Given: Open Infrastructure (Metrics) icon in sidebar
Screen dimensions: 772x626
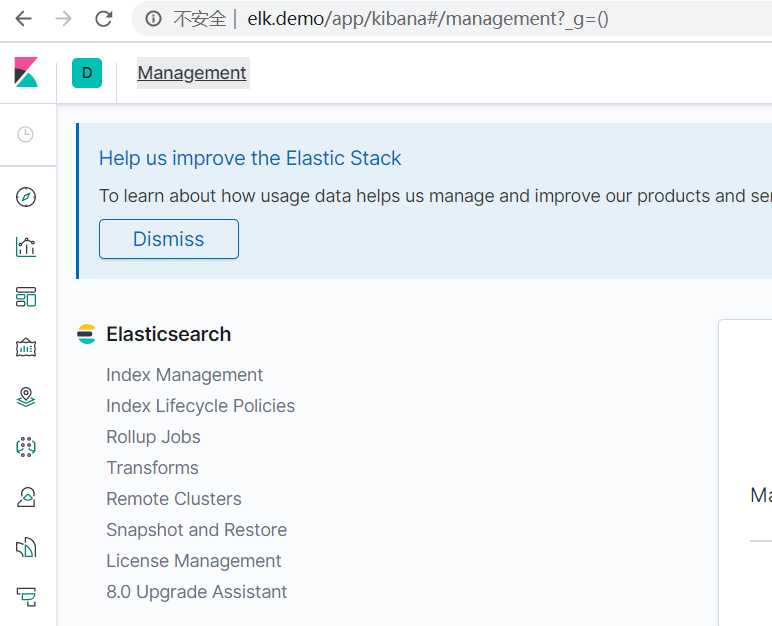Looking at the screenshot, I should 26,497.
